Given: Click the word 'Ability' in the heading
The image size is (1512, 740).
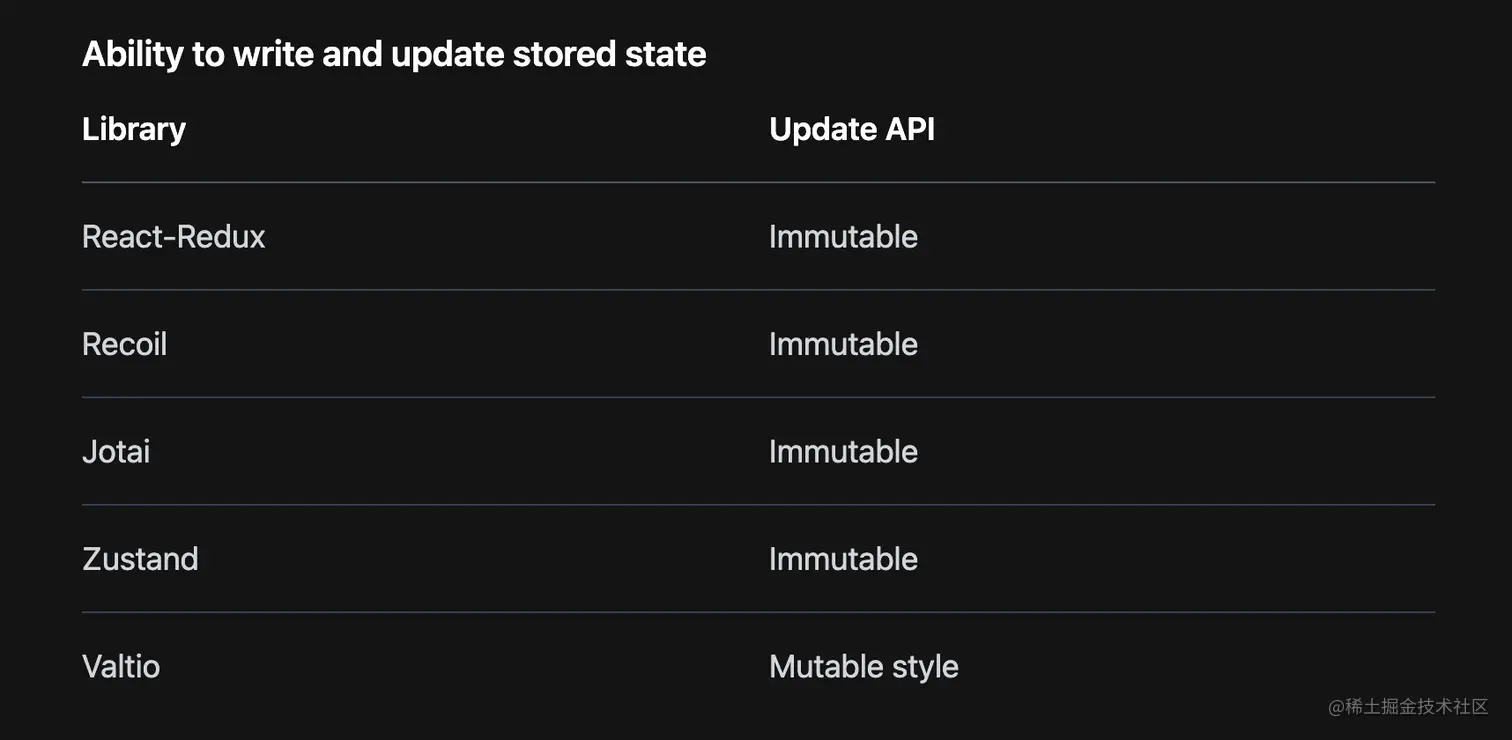Looking at the screenshot, I should [133, 54].
